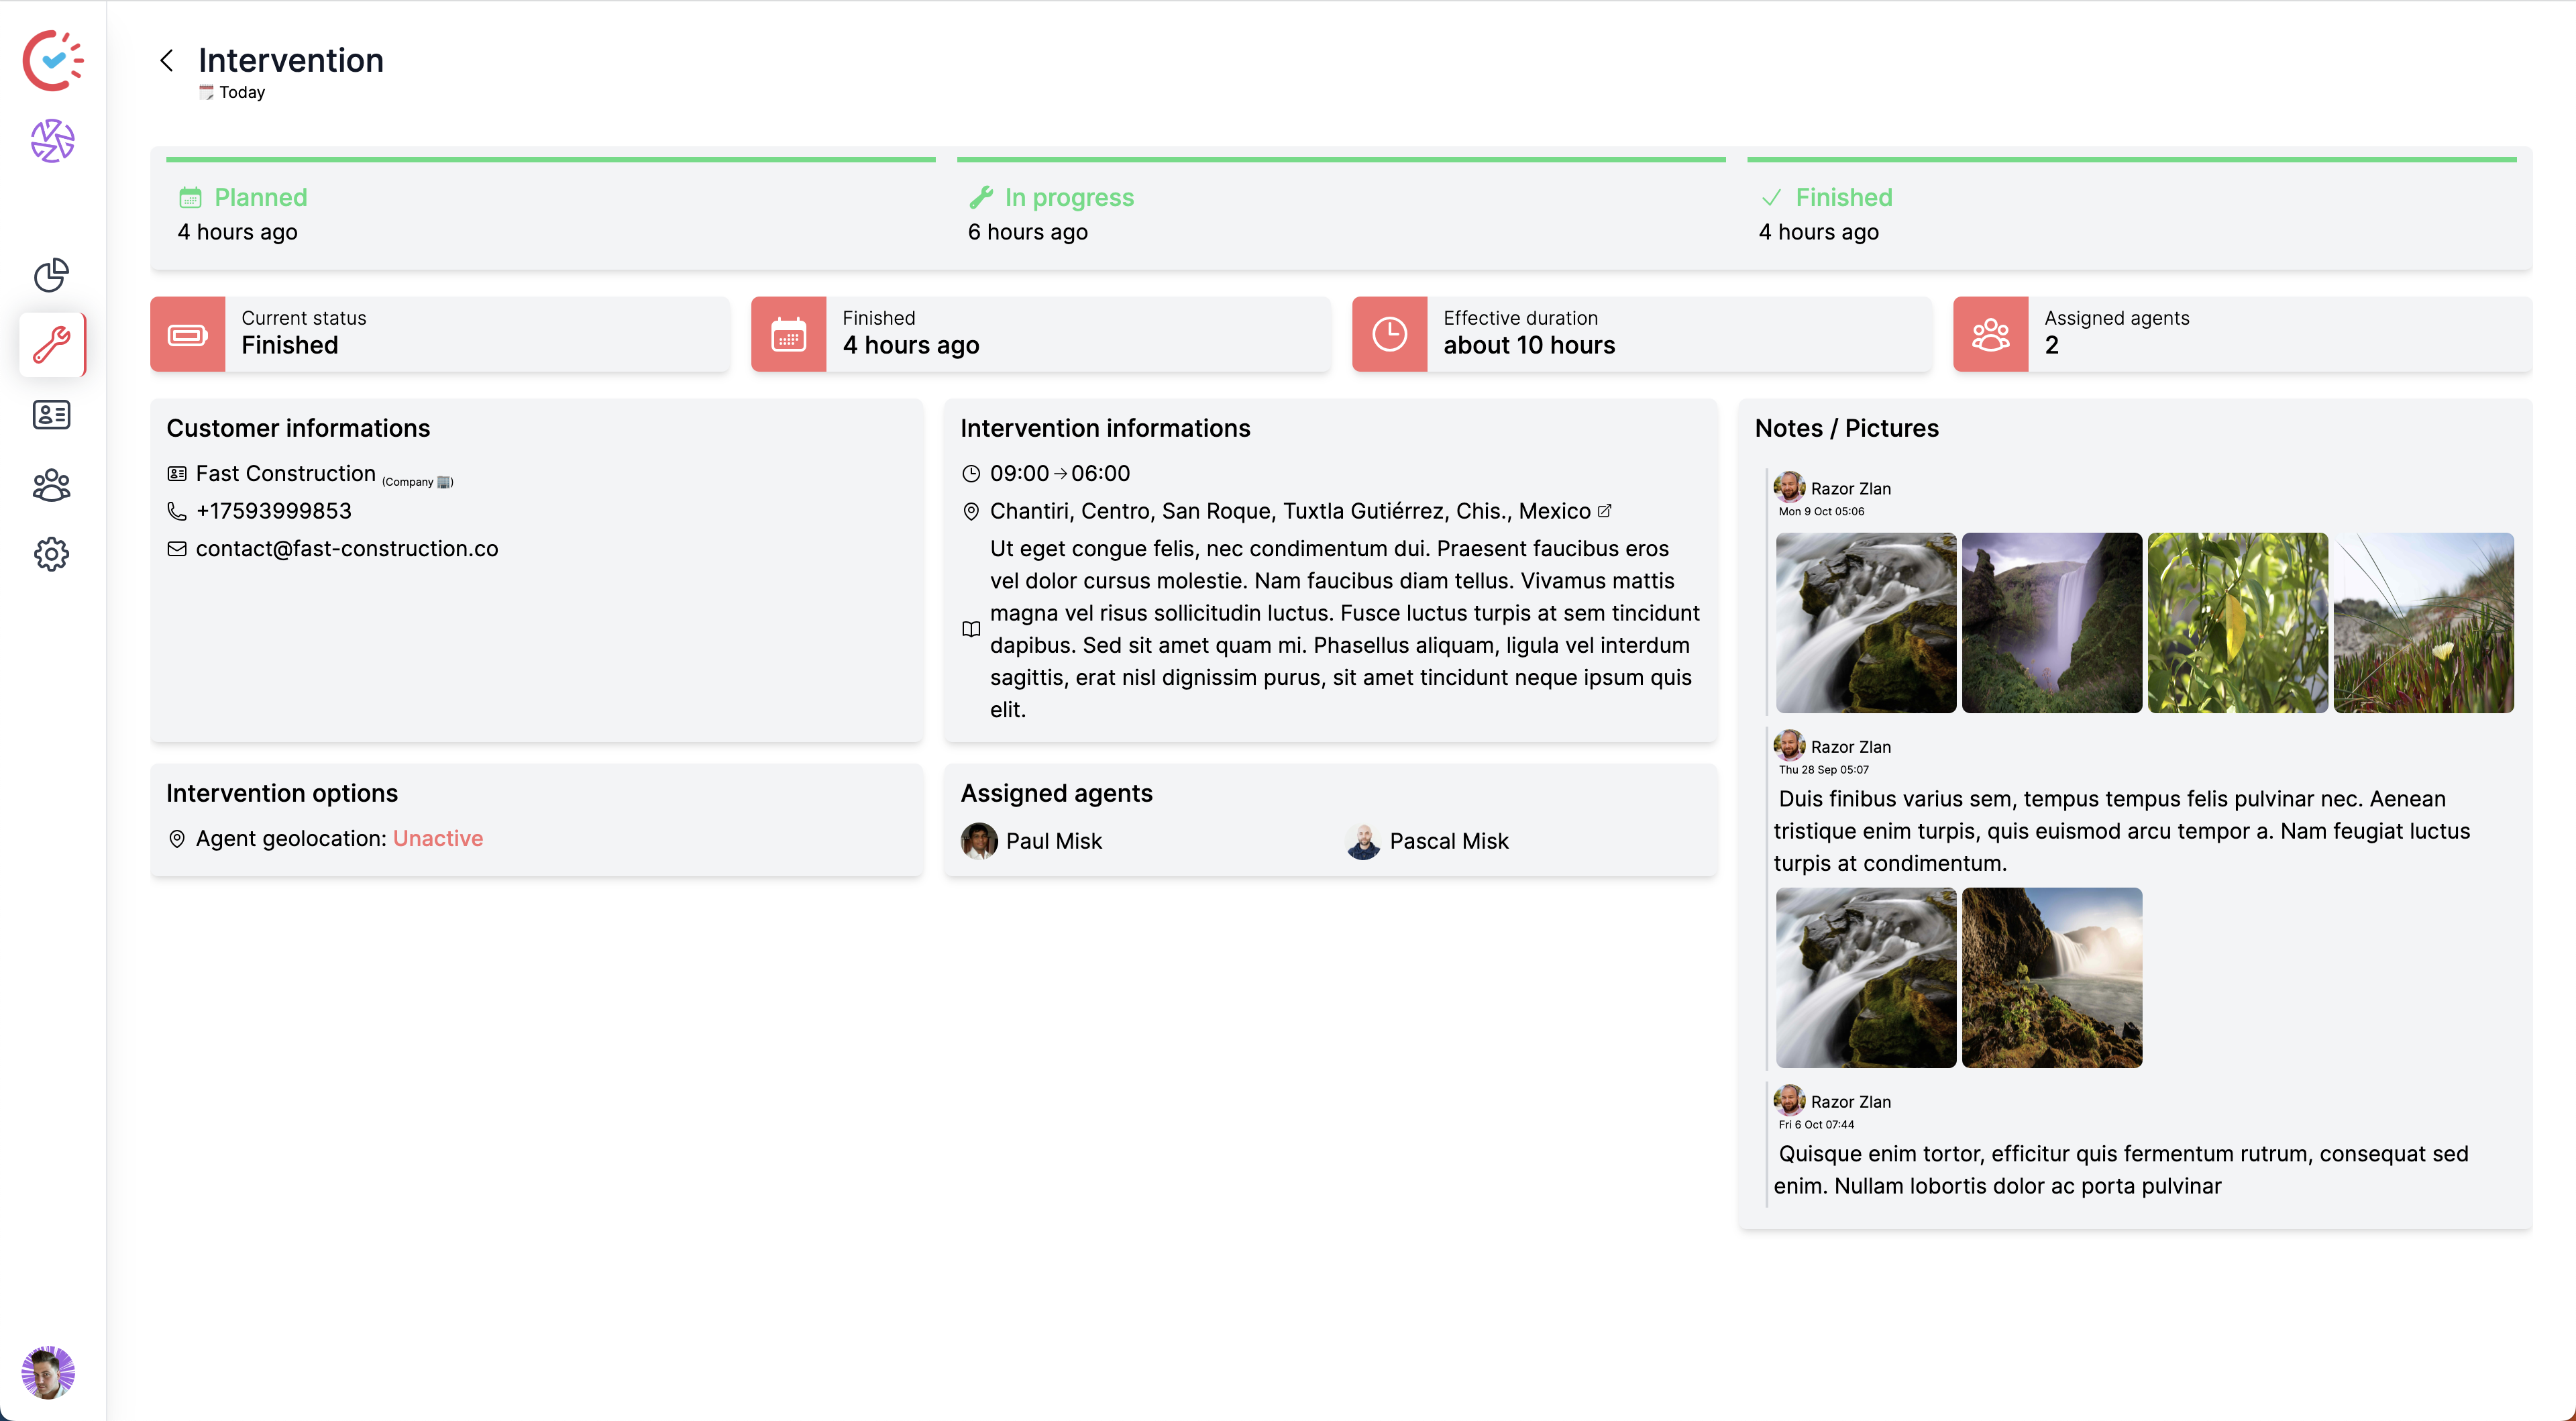The height and width of the screenshot is (1421, 2576).
Task: Click the card icon beside Fast Construction
Action: coord(177,473)
